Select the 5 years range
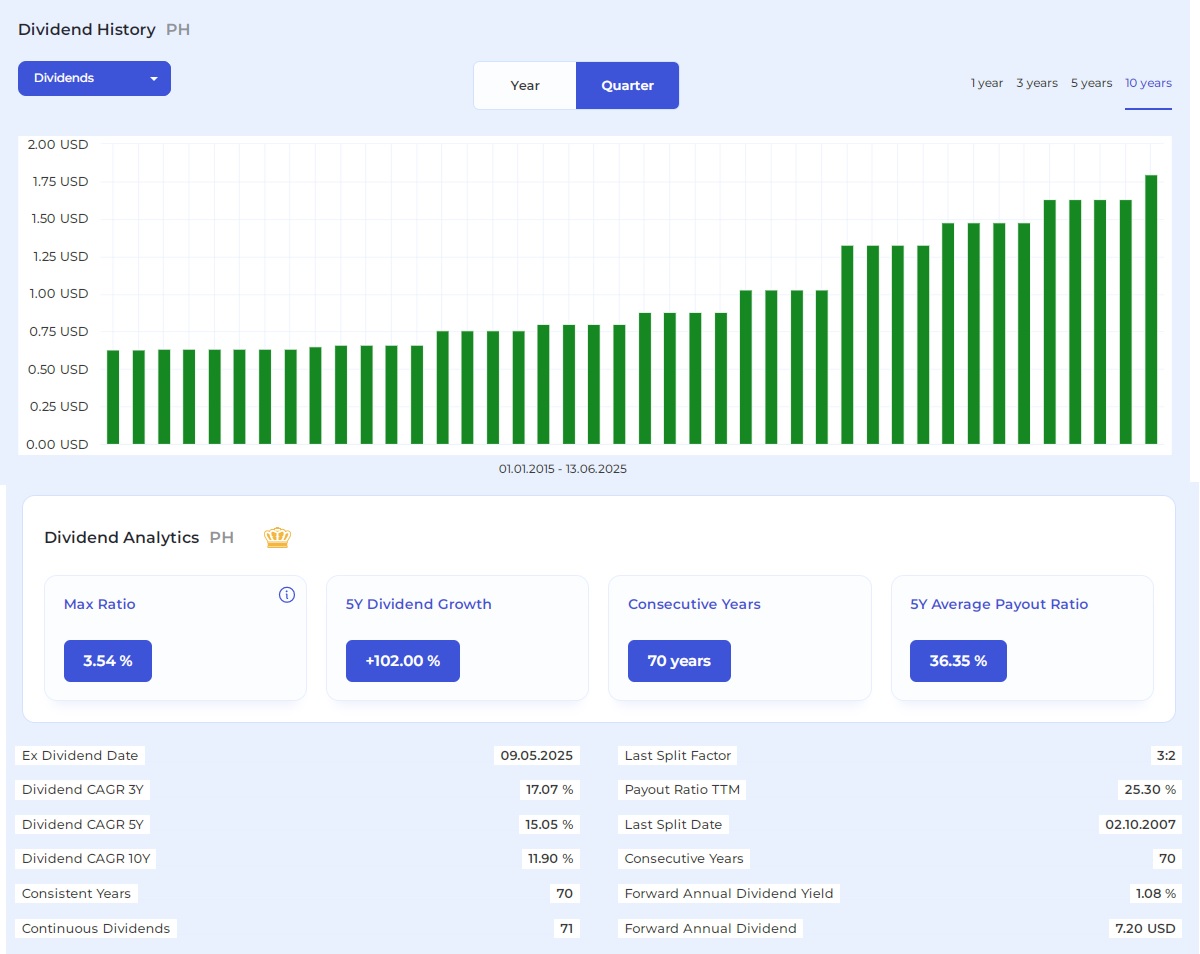The image size is (1200, 954). point(1091,83)
